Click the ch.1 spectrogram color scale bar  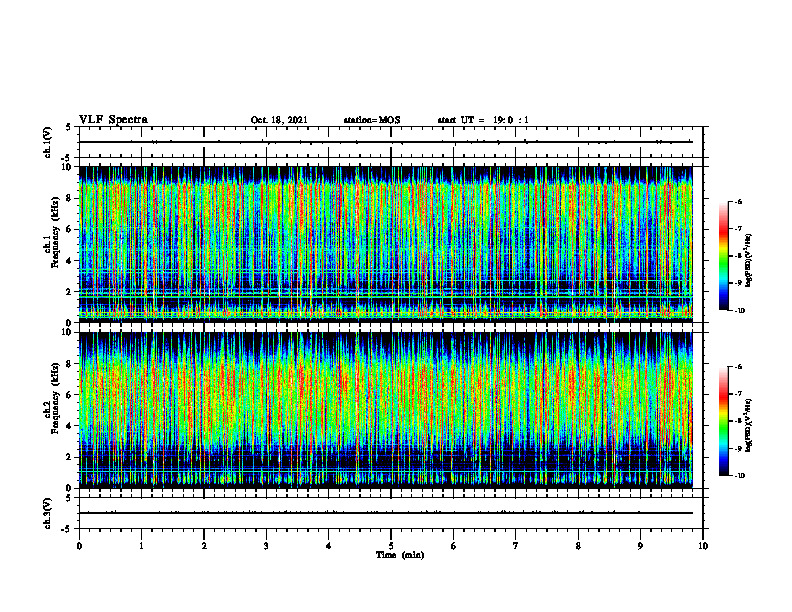(x=723, y=256)
